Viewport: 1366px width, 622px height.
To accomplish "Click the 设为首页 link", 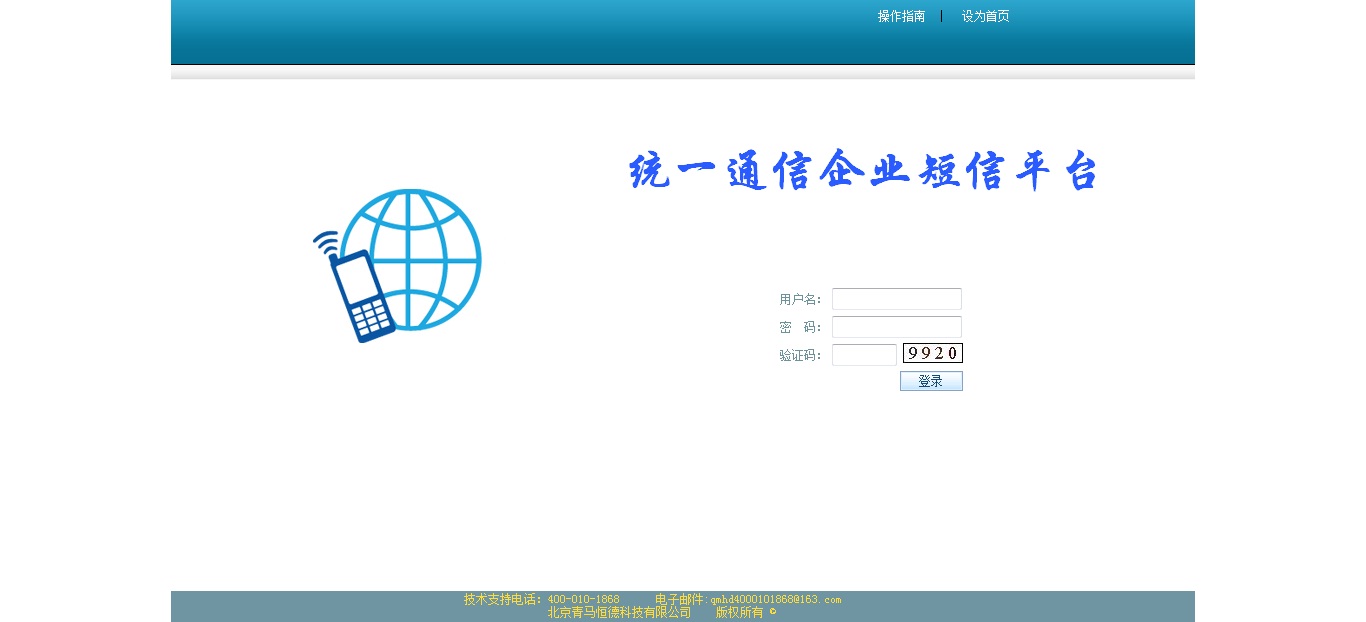I will [985, 16].
